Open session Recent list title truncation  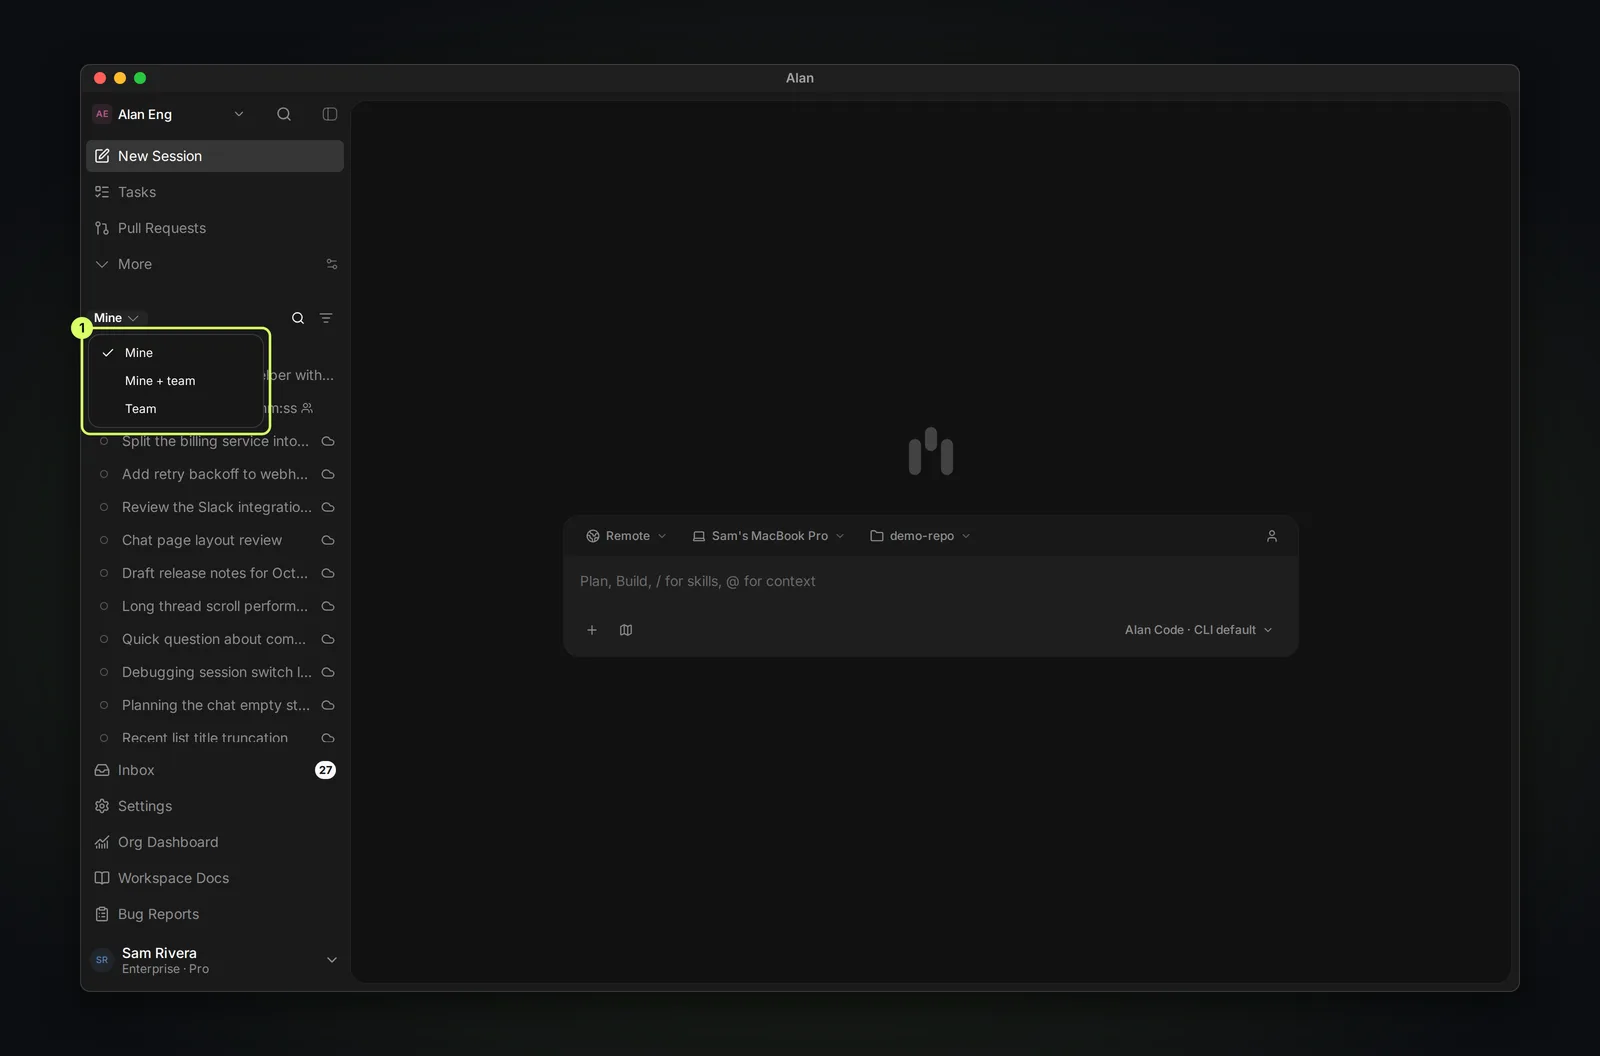[215, 738]
